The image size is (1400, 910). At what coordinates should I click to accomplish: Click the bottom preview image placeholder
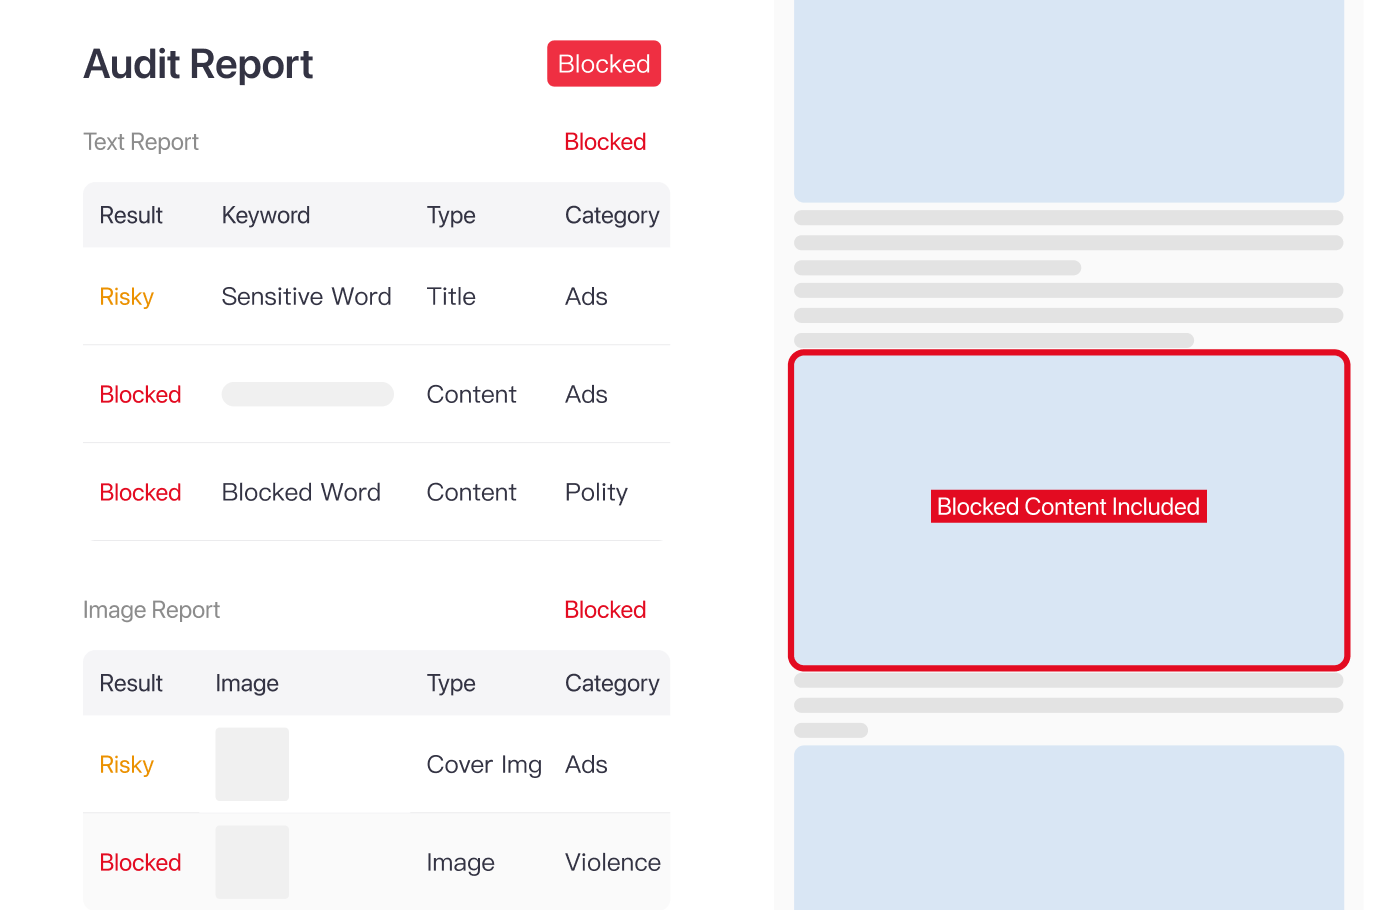1068,828
